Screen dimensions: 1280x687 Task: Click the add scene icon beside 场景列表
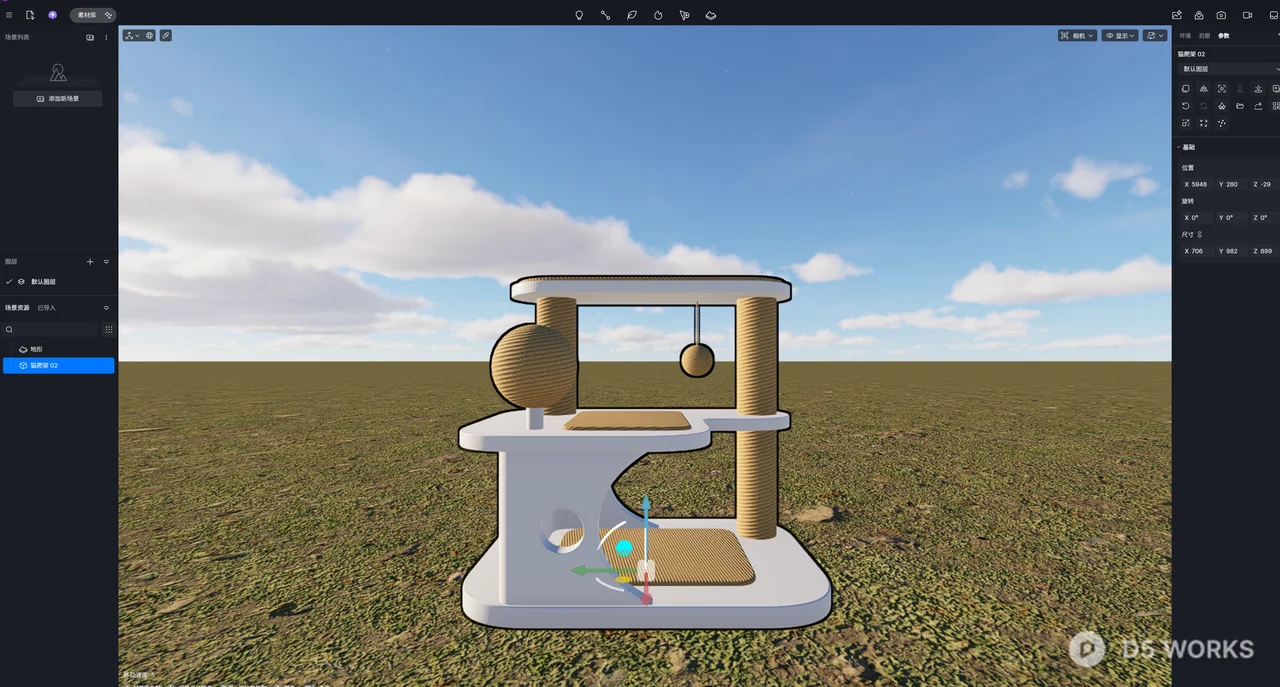(x=90, y=37)
